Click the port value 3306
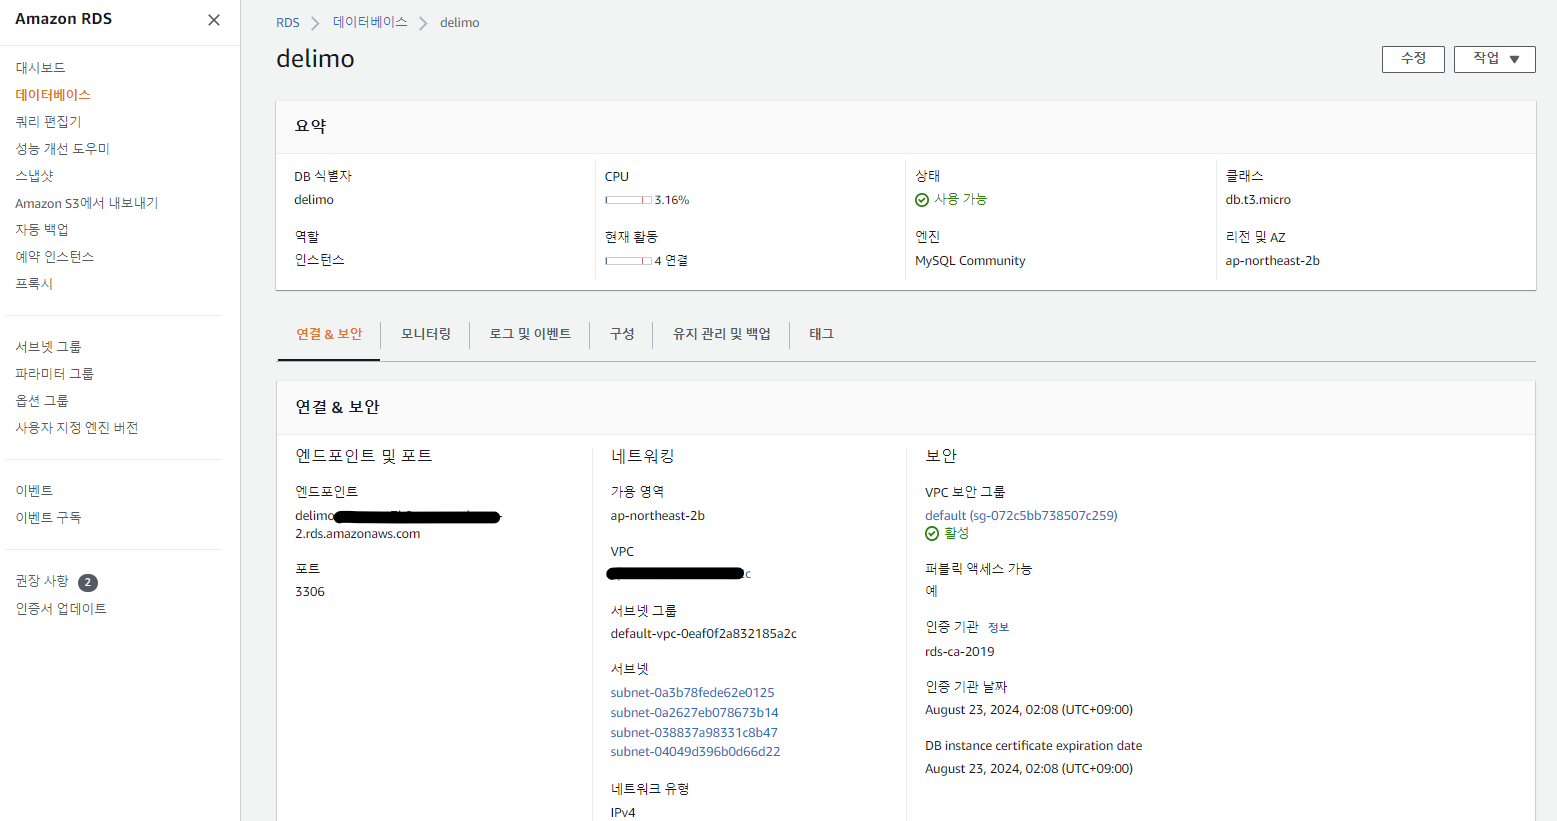This screenshot has height=821, width=1557. pos(310,592)
